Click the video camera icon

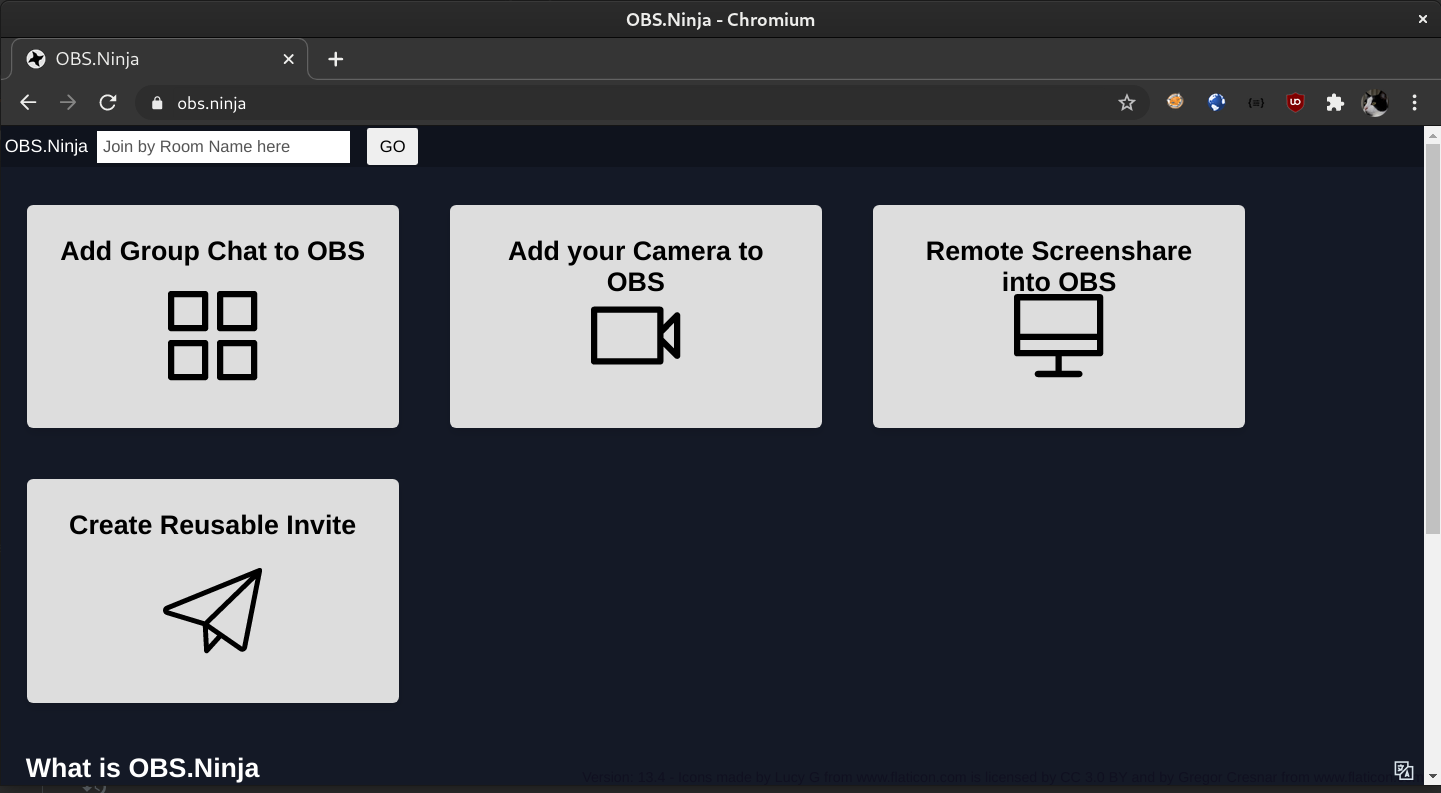[636, 335]
